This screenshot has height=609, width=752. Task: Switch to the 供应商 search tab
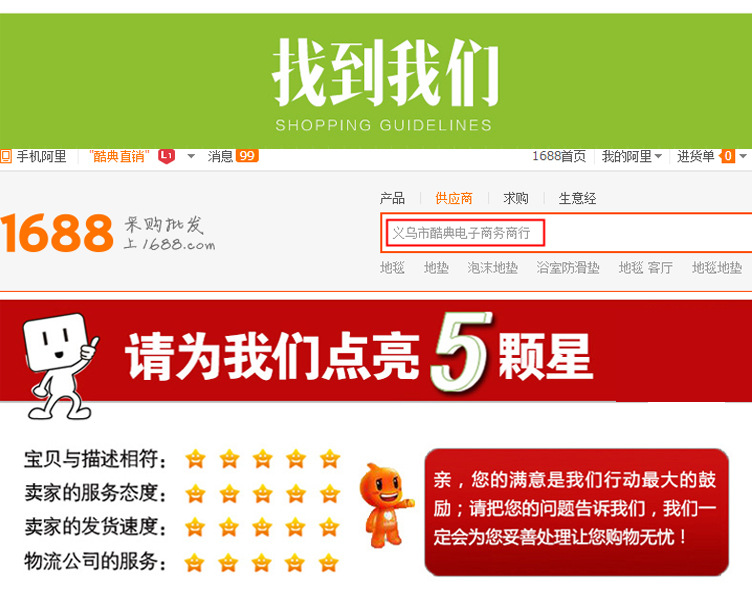point(454,198)
